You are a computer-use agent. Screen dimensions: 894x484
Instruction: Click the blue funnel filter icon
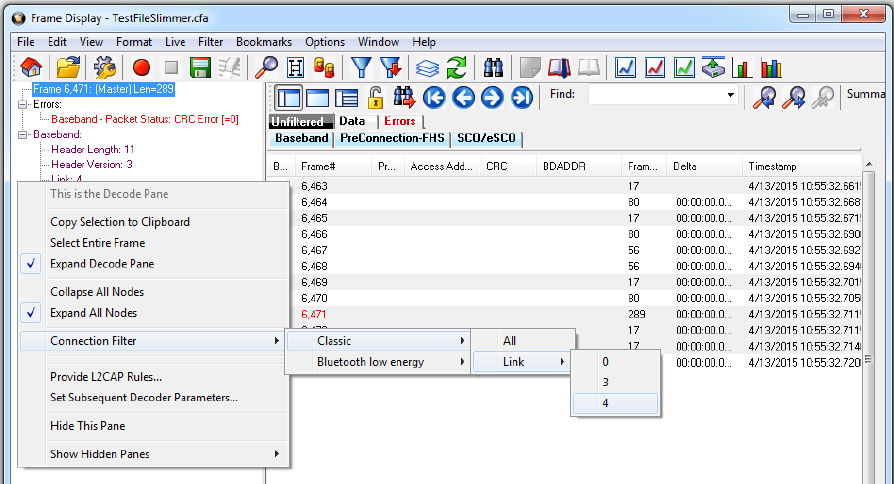point(361,68)
